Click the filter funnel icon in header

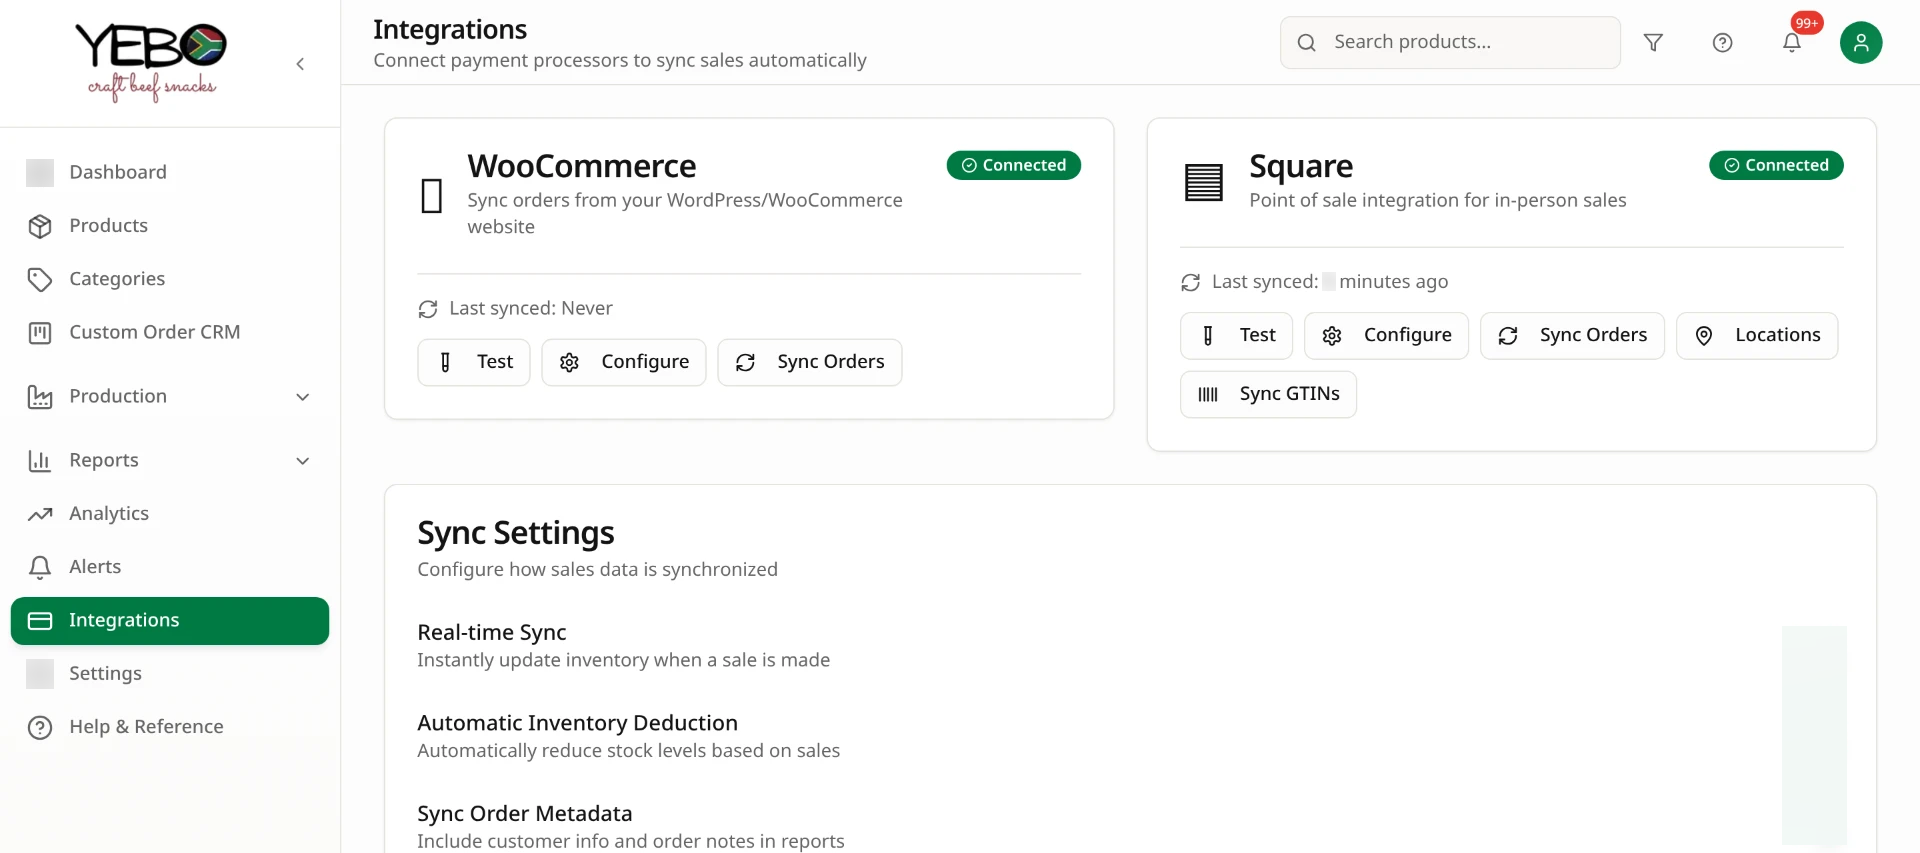pyautogui.click(x=1653, y=42)
